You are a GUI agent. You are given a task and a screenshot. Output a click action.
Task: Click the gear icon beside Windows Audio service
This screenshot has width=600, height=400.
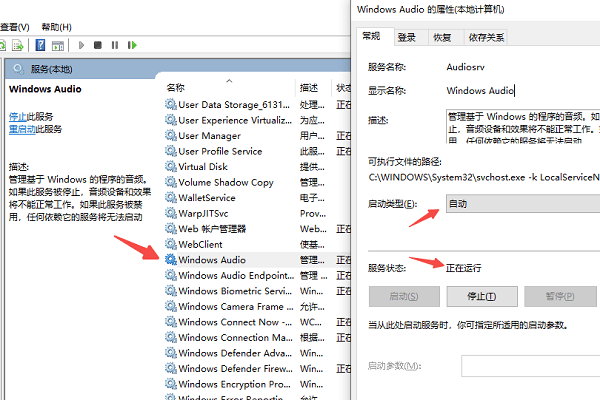pos(170,260)
